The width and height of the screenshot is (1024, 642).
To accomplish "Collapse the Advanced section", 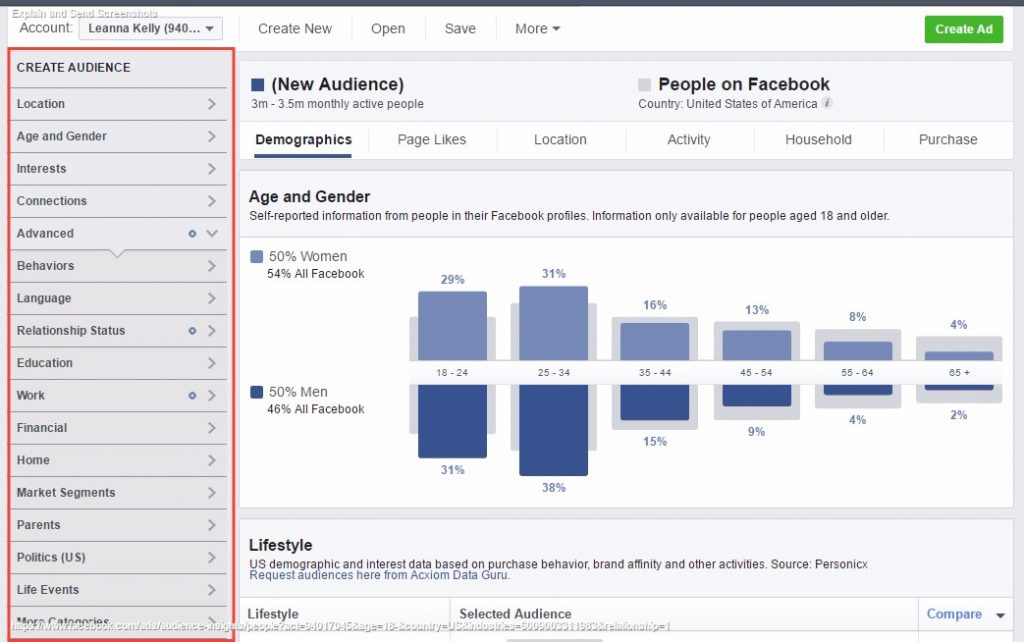I will coord(118,233).
